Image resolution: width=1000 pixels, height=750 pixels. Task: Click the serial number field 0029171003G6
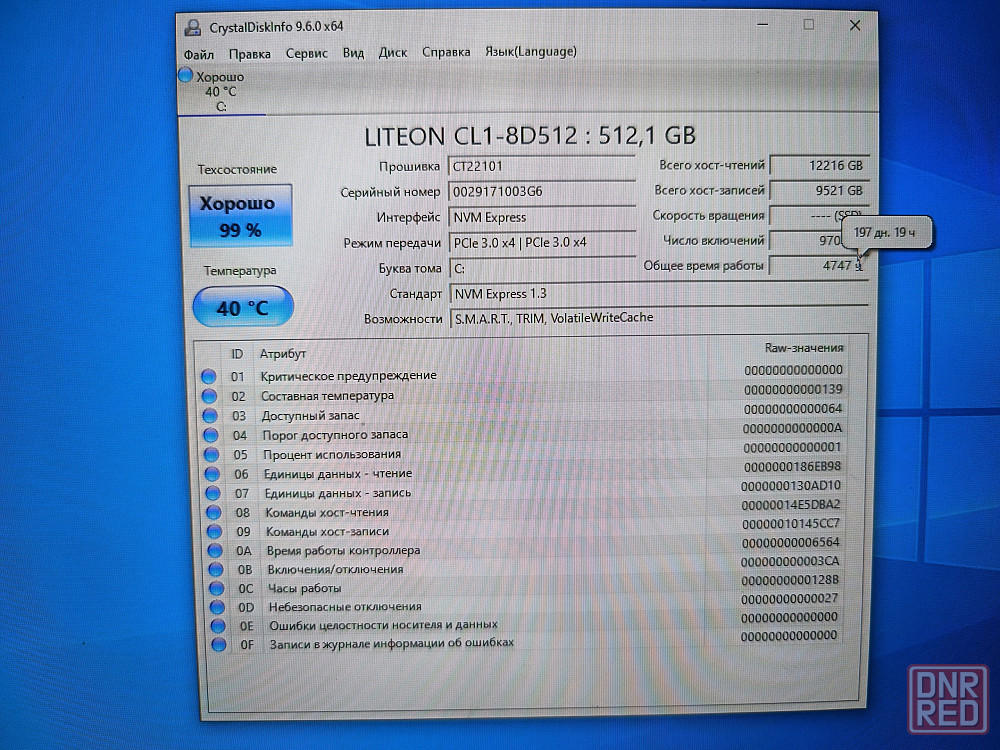[x=541, y=192]
